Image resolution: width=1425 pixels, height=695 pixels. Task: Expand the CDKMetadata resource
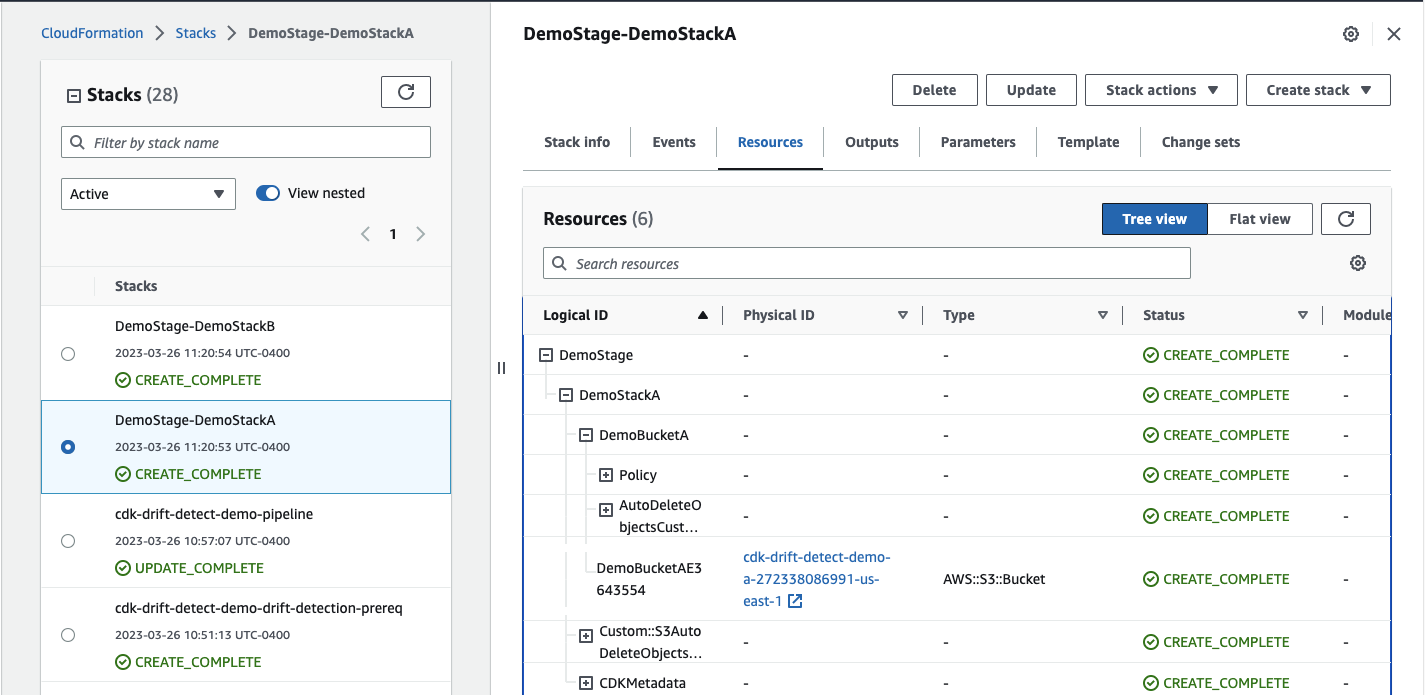(x=585, y=682)
